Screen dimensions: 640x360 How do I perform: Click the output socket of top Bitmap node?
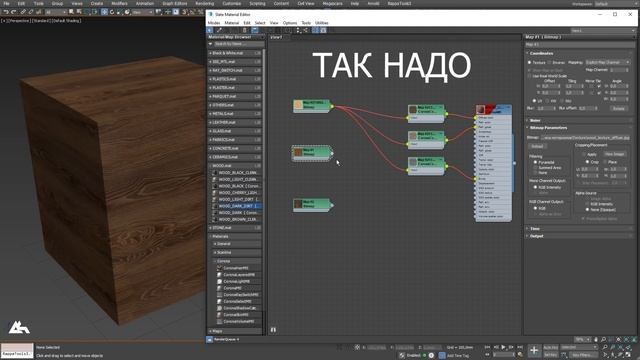[x=332, y=107]
